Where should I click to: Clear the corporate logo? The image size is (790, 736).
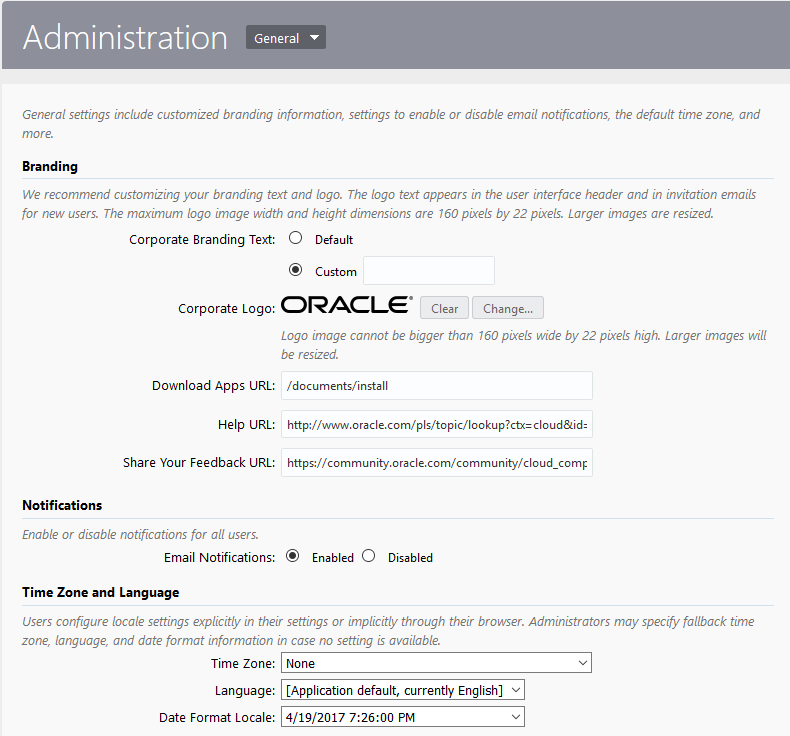tap(444, 308)
